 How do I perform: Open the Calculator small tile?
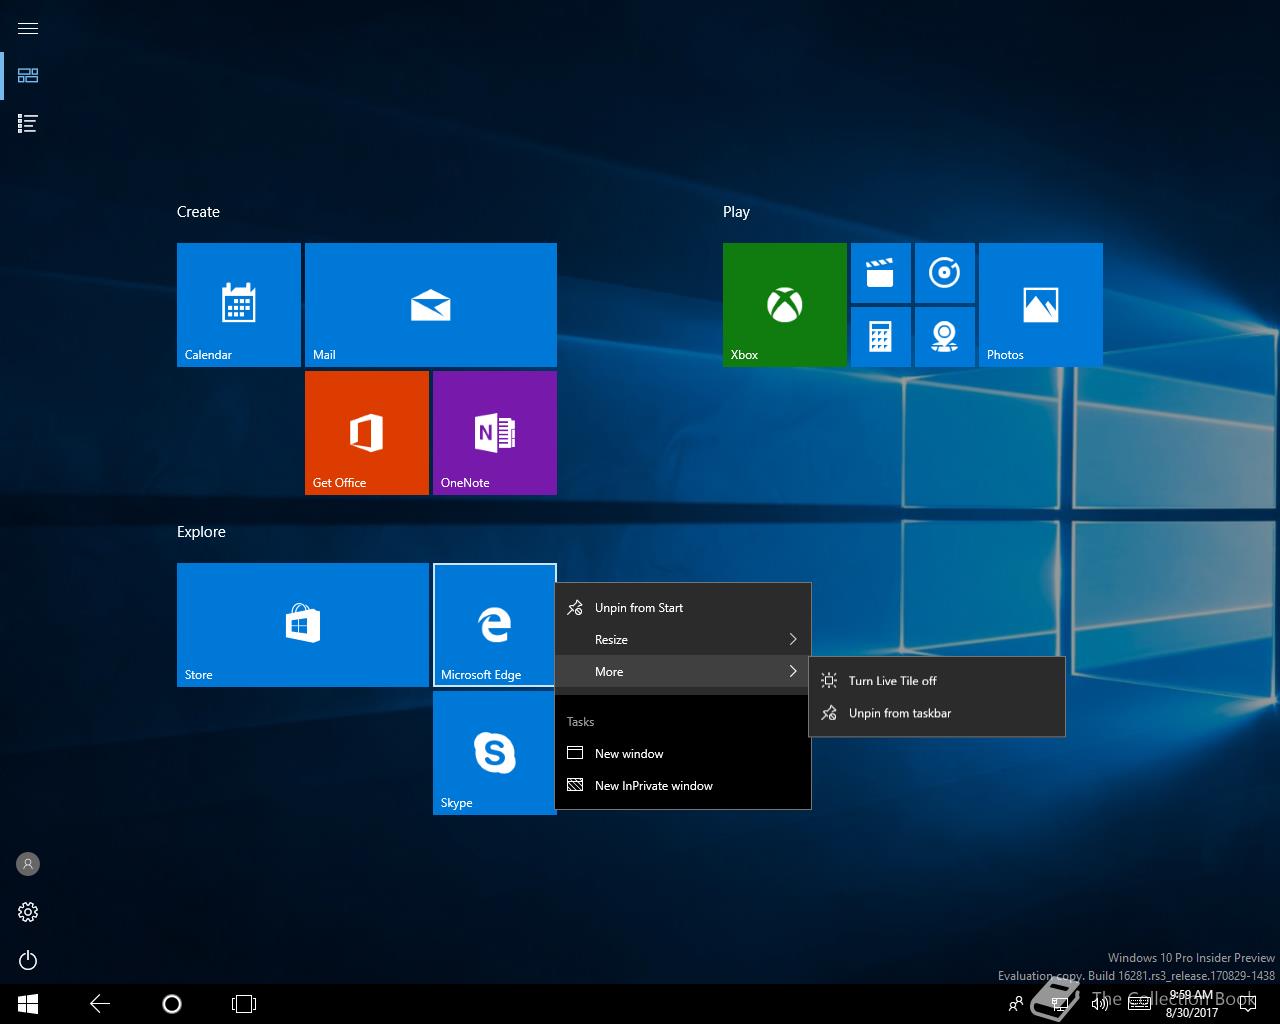(881, 337)
